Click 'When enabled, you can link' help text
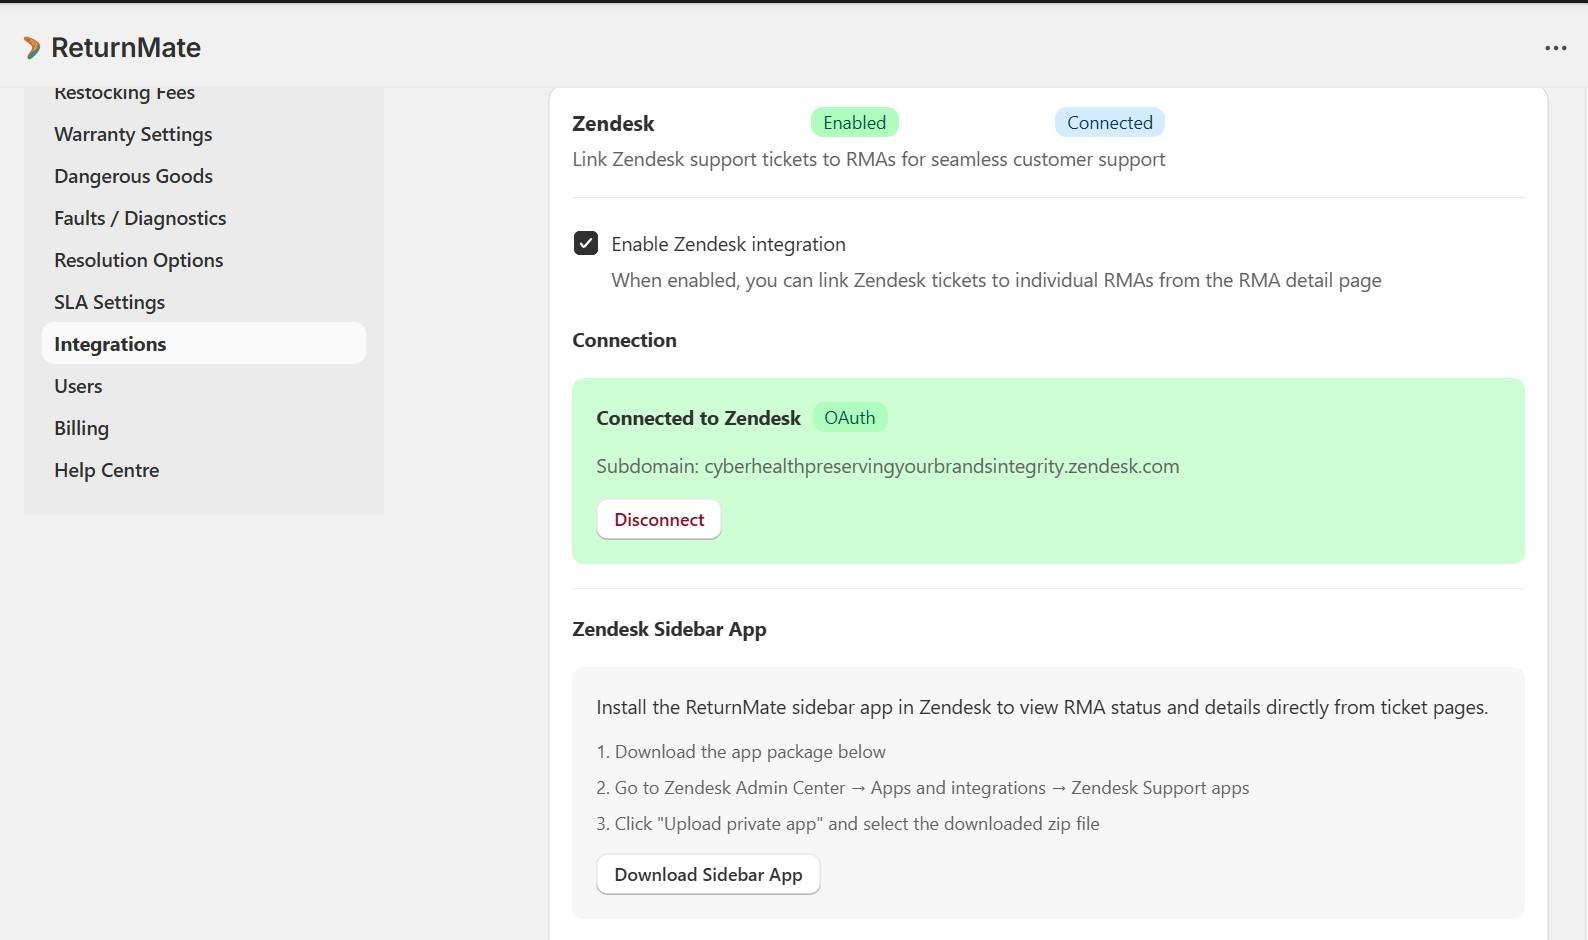The image size is (1588, 940). click(x=996, y=280)
